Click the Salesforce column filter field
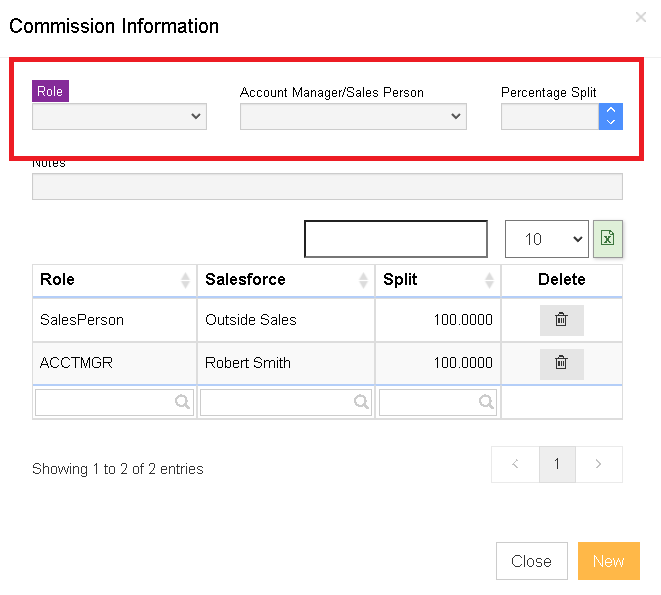Image resolution: width=661 pixels, height=595 pixels. (x=286, y=402)
